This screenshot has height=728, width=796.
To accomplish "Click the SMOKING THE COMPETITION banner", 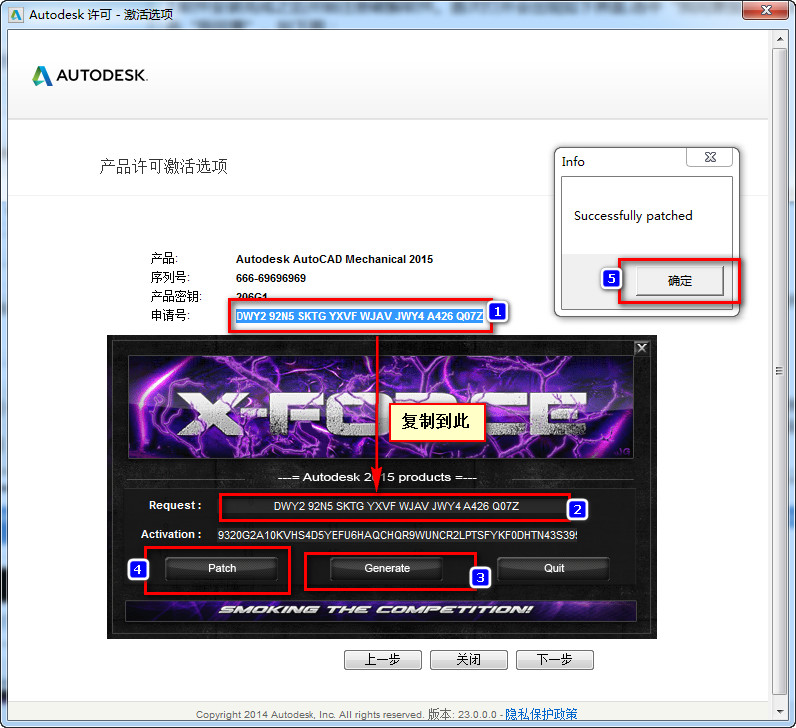I will tap(380, 610).
